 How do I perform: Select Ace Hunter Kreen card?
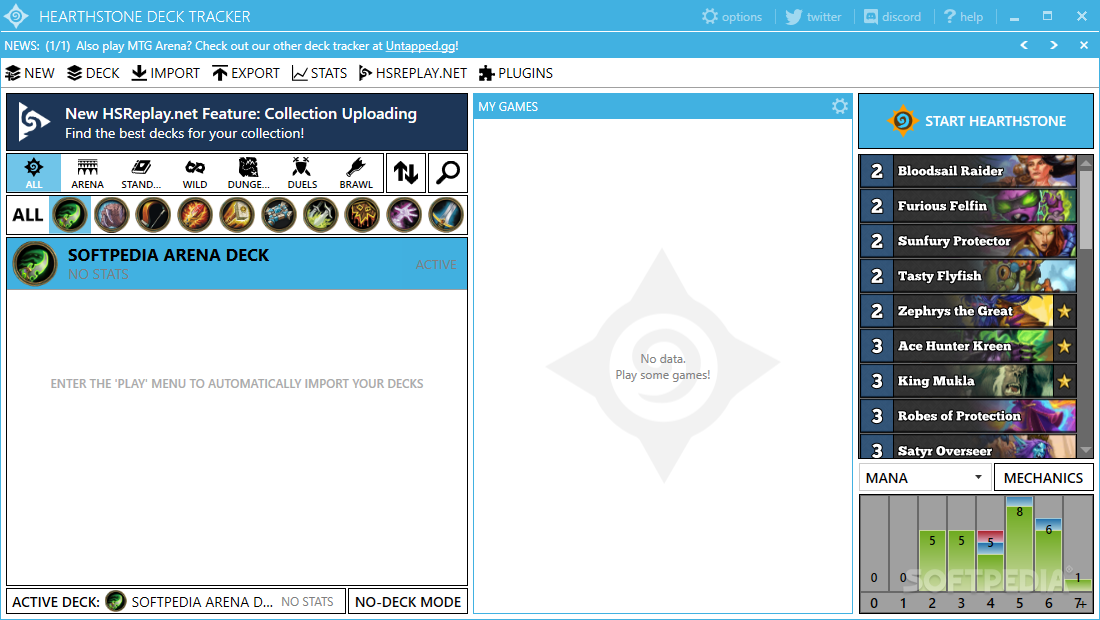pos(968,346)
